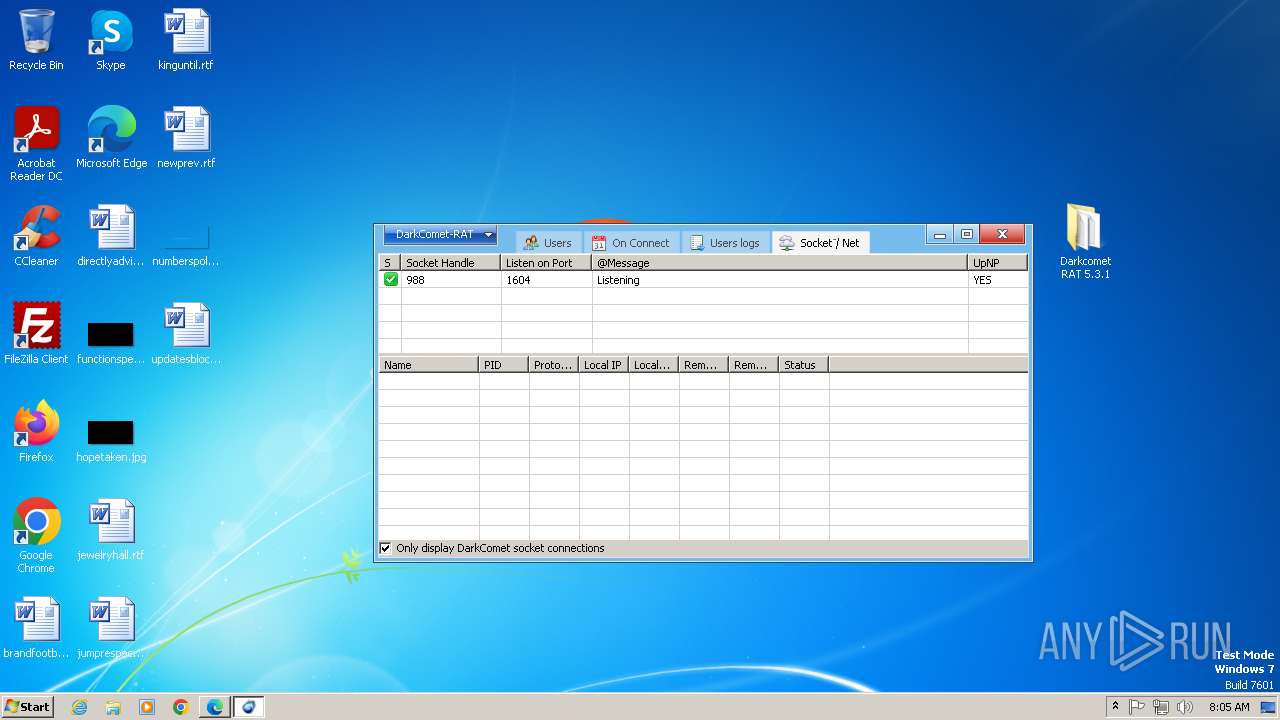1280x720 pixels.
Task: Sort by Socket Handle column header
Action: click(x=451, y=262)
